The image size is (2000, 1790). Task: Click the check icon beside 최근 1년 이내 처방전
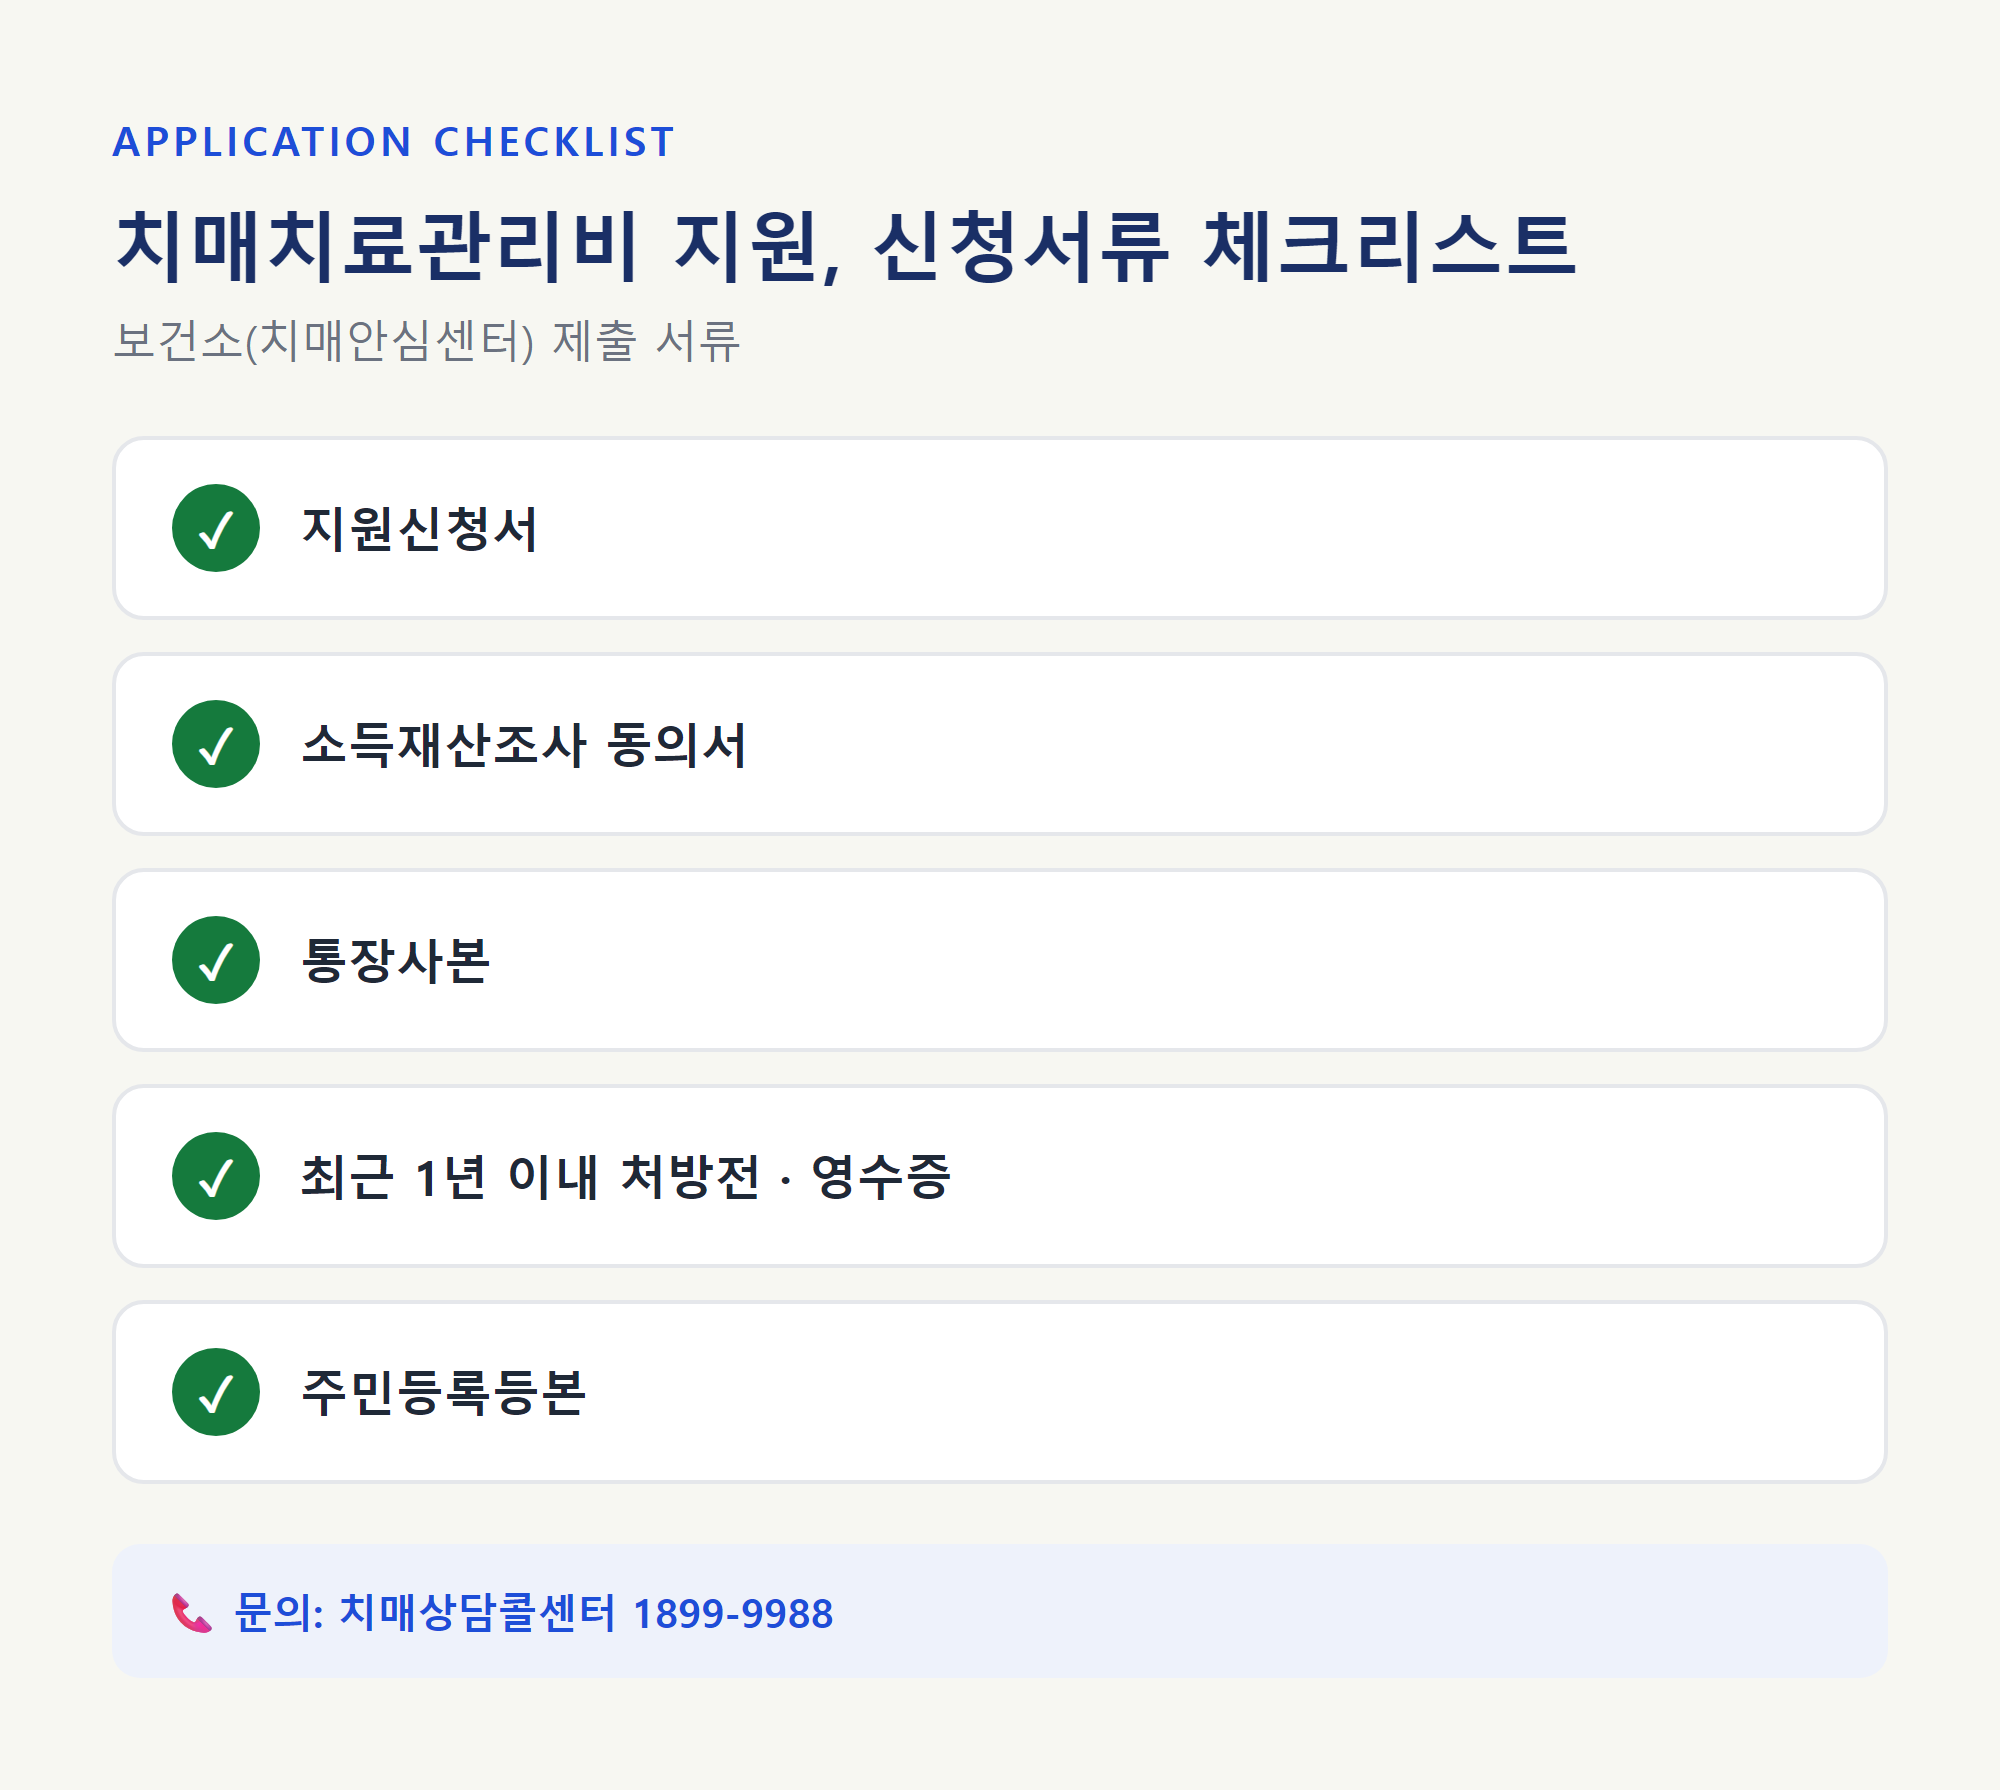(216, 1176)
